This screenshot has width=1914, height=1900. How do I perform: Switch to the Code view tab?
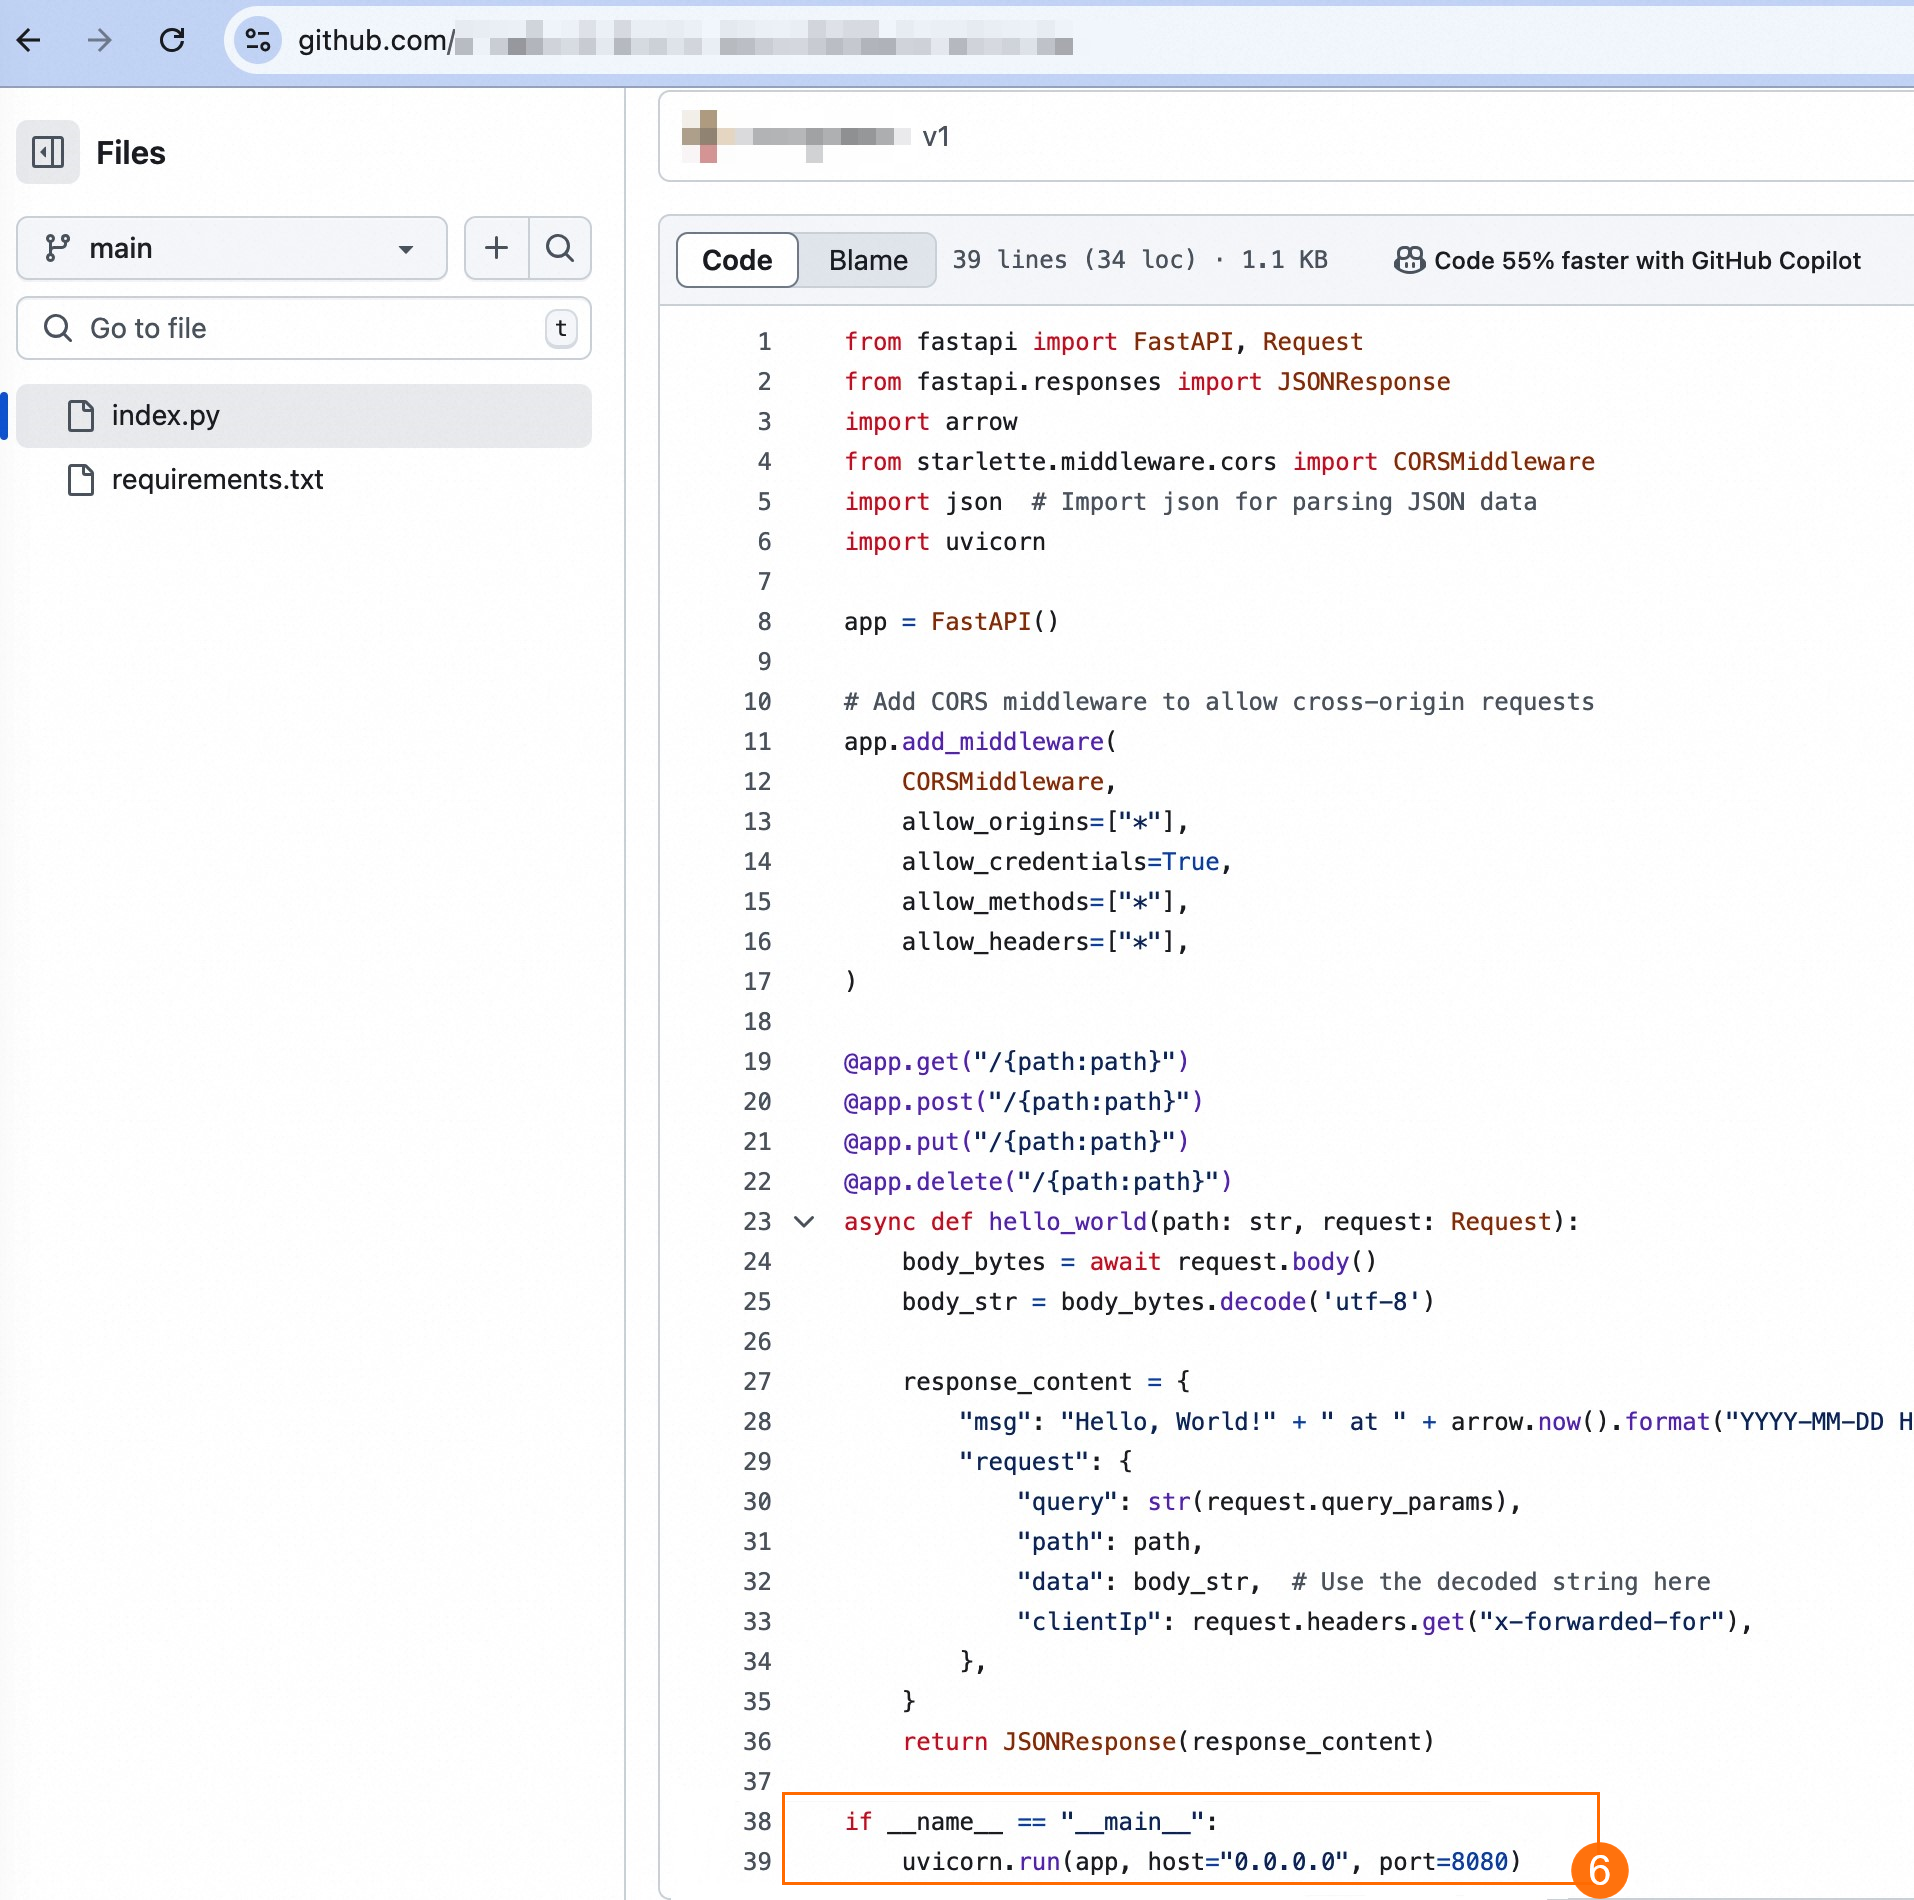point(737,260)
